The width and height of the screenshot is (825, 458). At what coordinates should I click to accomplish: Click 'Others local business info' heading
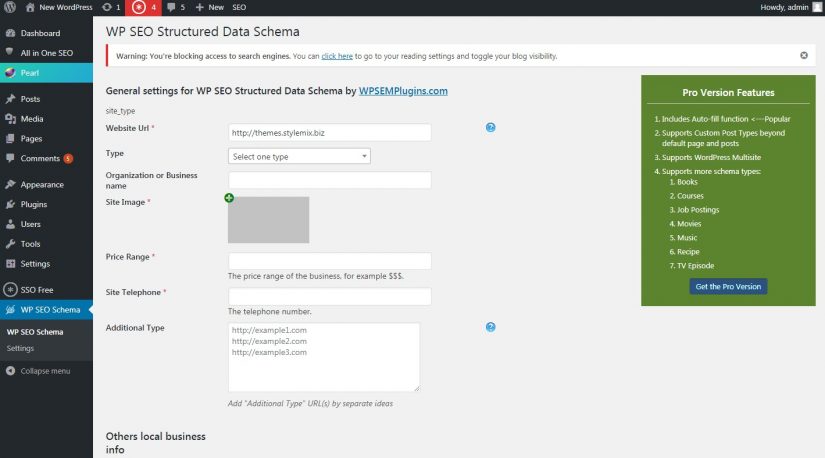point(156,443)
